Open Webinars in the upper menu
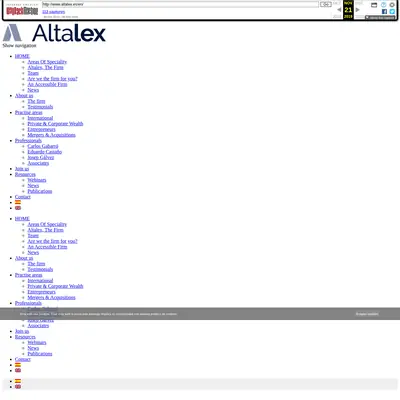 (x=37, y=180)
